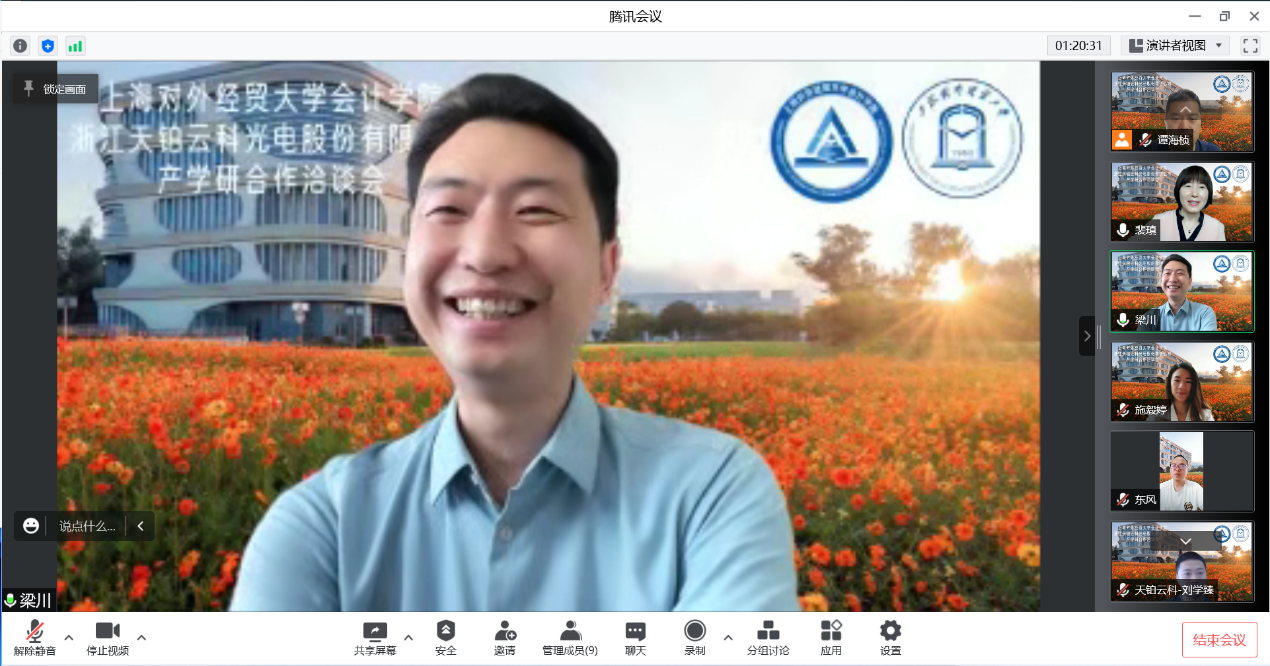Click the blue security shield icon
1270x666 pixels.
48,46
